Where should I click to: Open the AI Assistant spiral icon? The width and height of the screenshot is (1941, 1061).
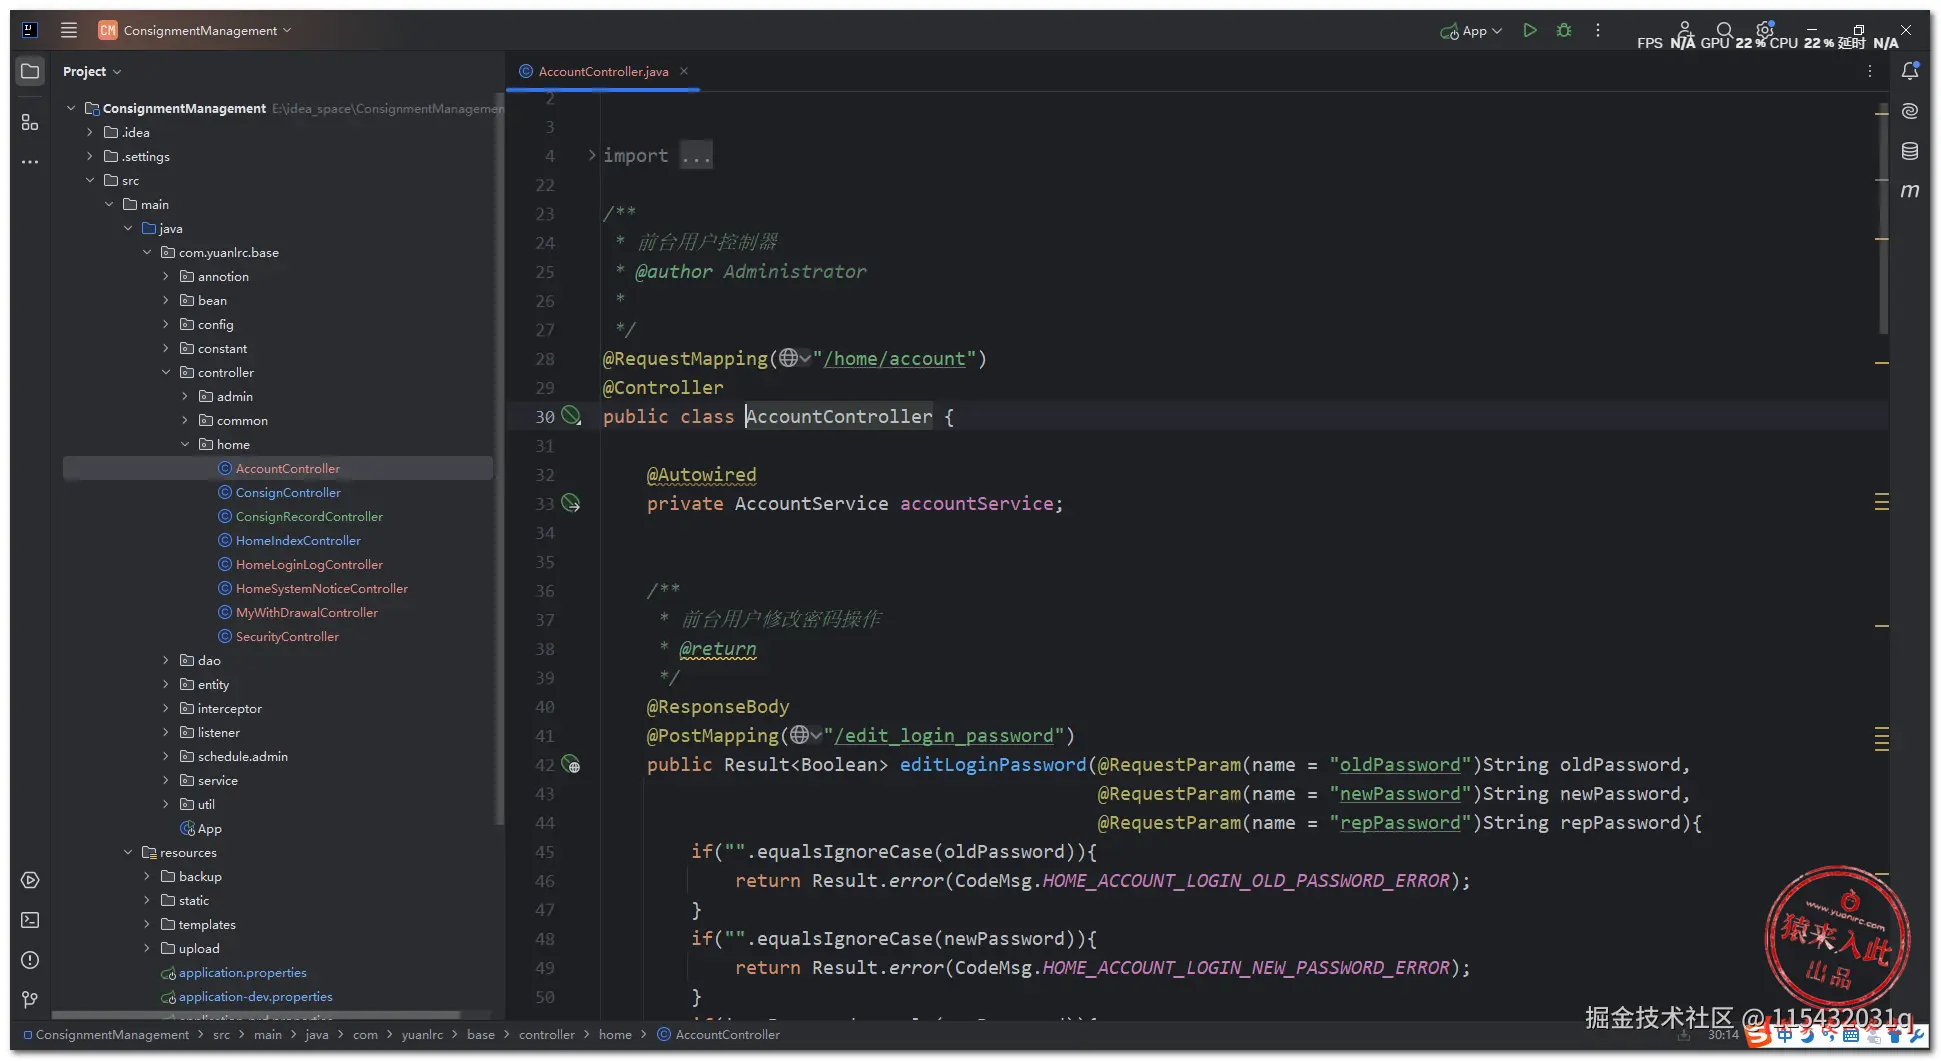click(x=1910, y=111)
